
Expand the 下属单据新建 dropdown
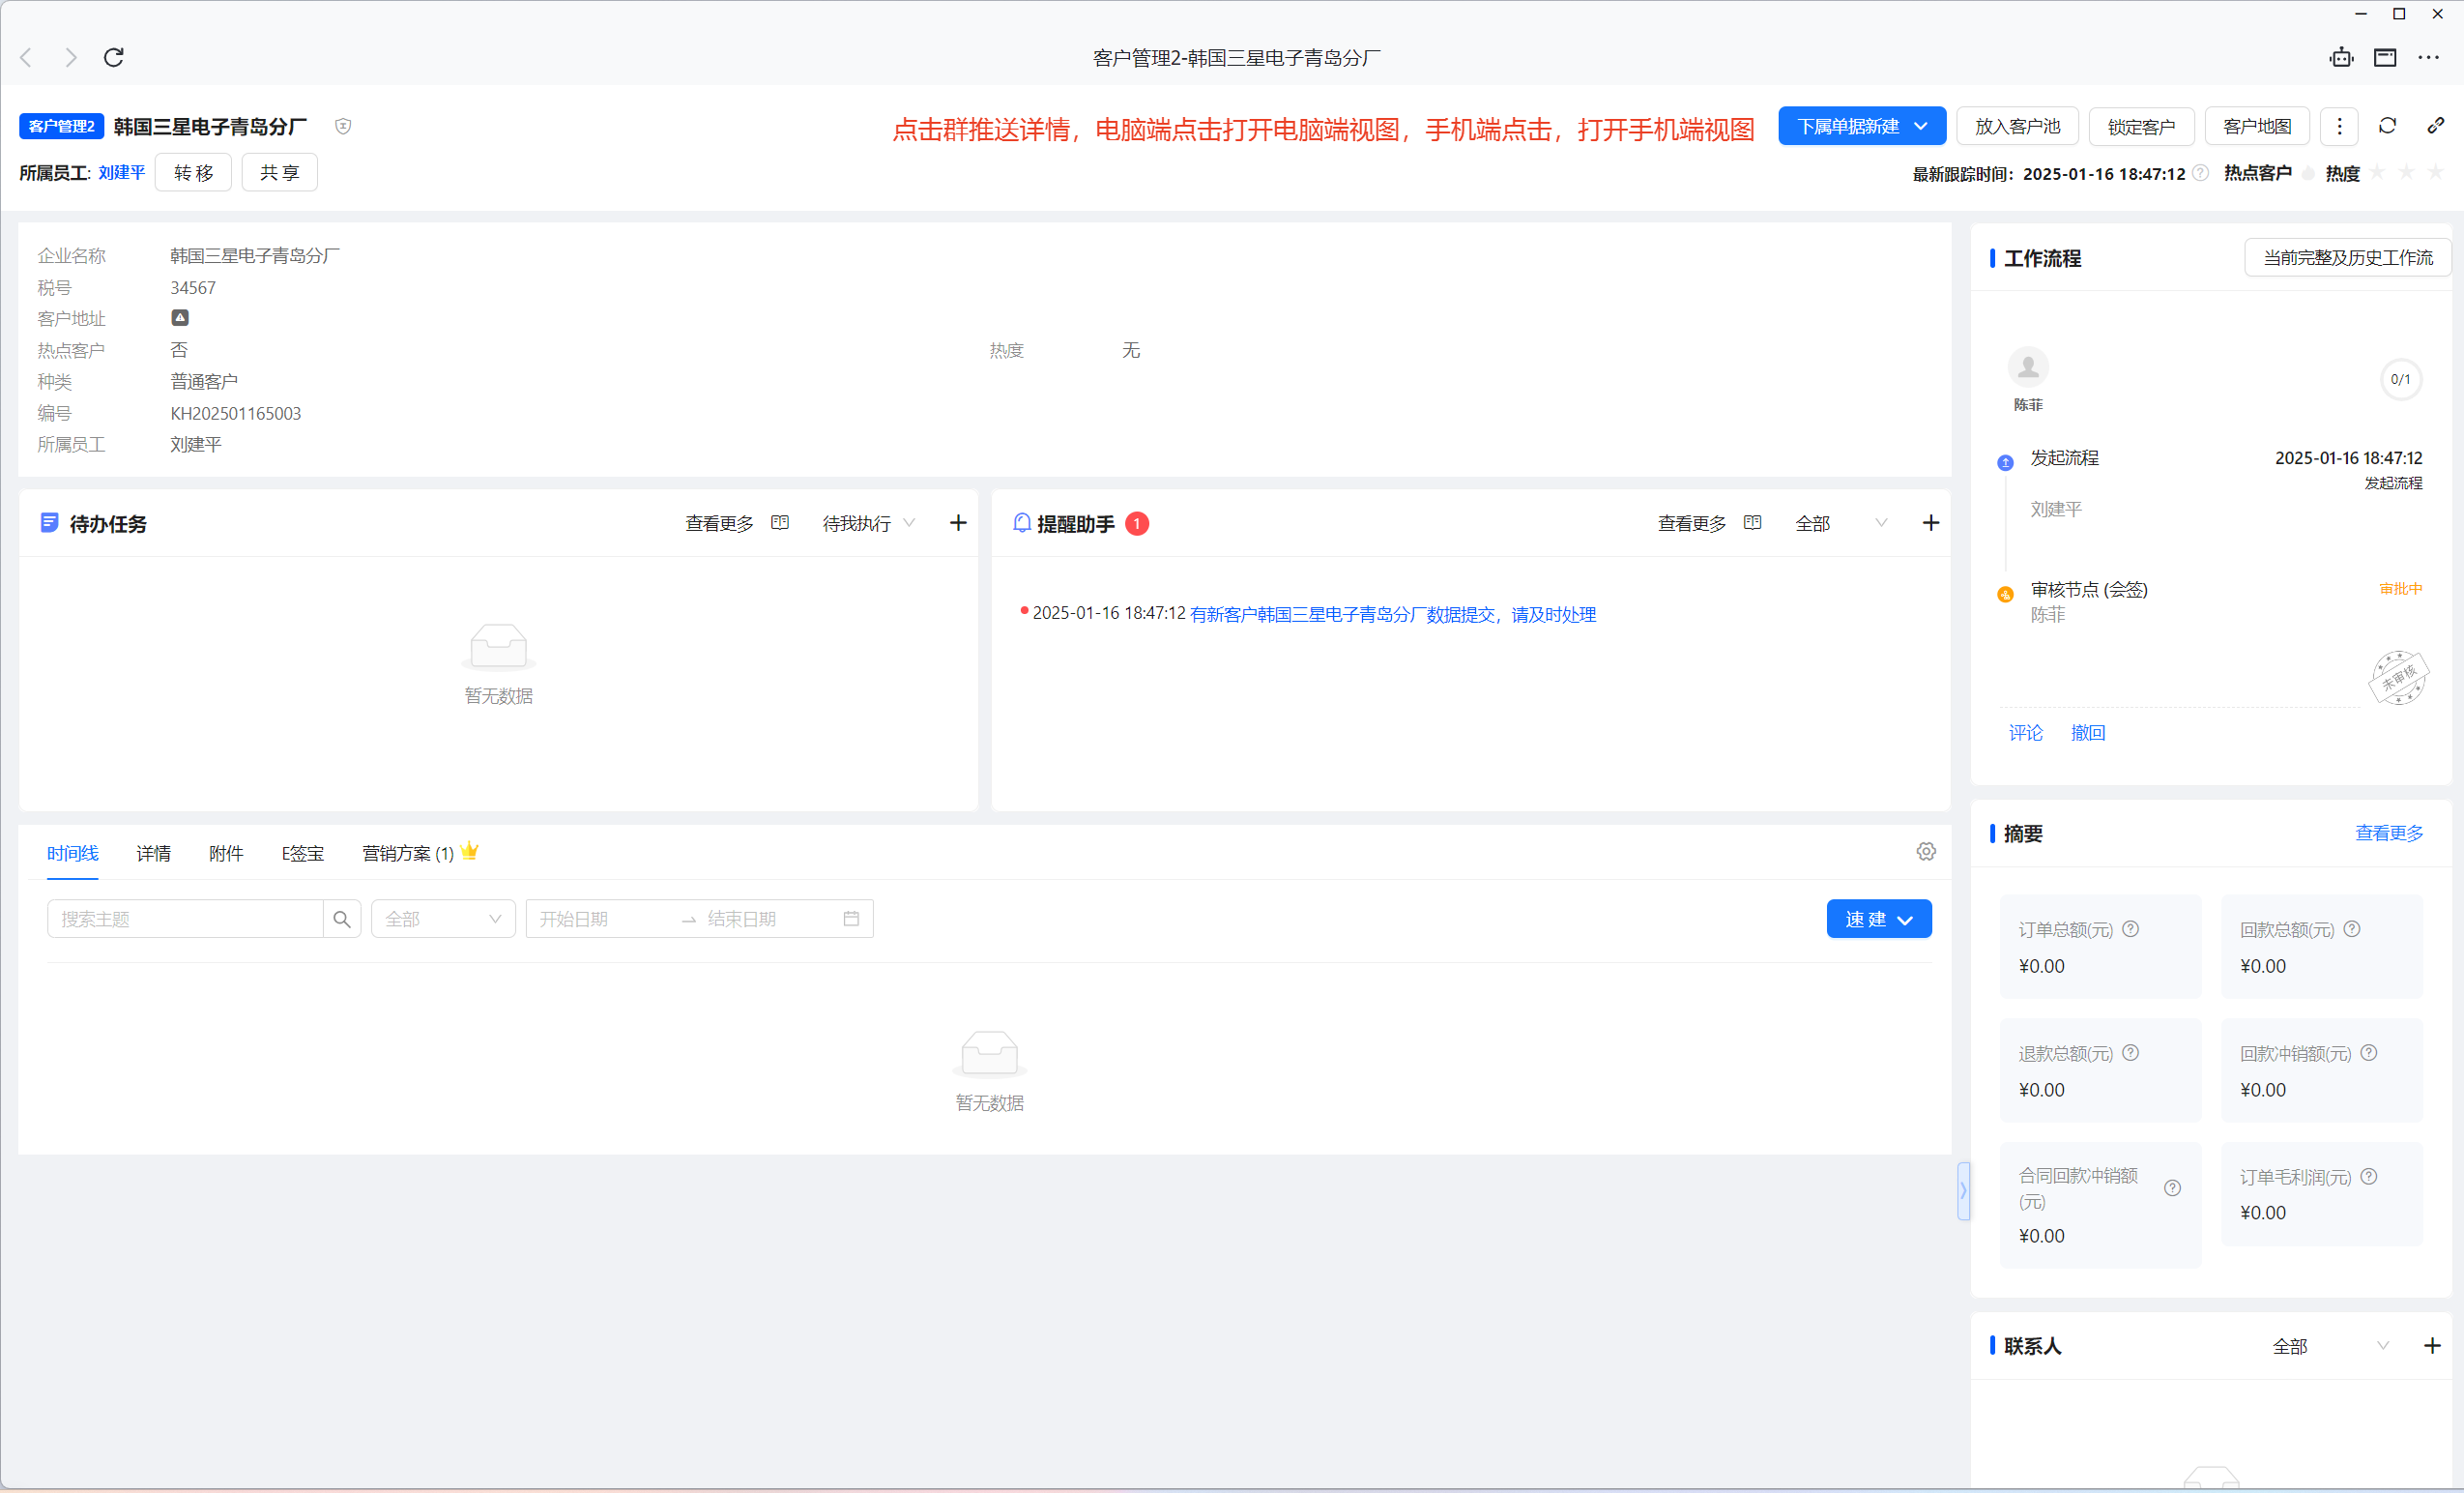[1862, 126]
